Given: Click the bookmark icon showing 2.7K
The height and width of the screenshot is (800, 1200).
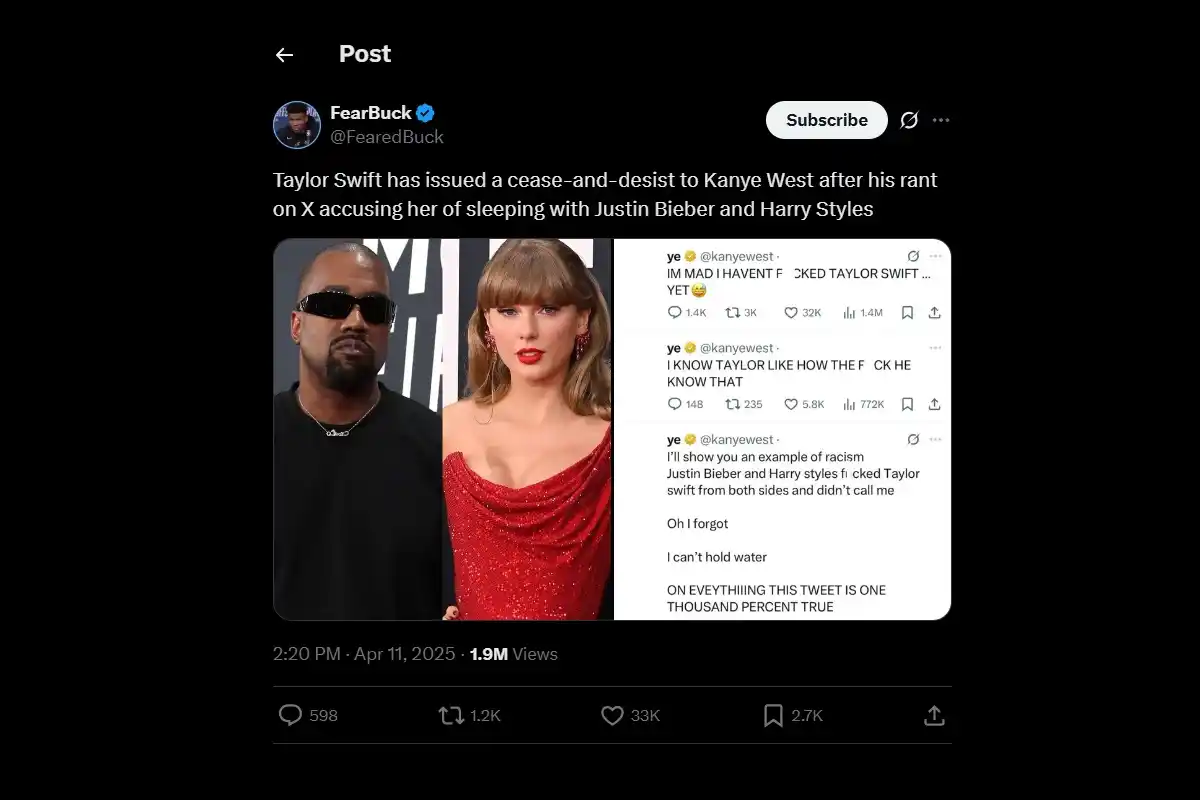Looking at the screenshot, I should [x=772, y=715].
